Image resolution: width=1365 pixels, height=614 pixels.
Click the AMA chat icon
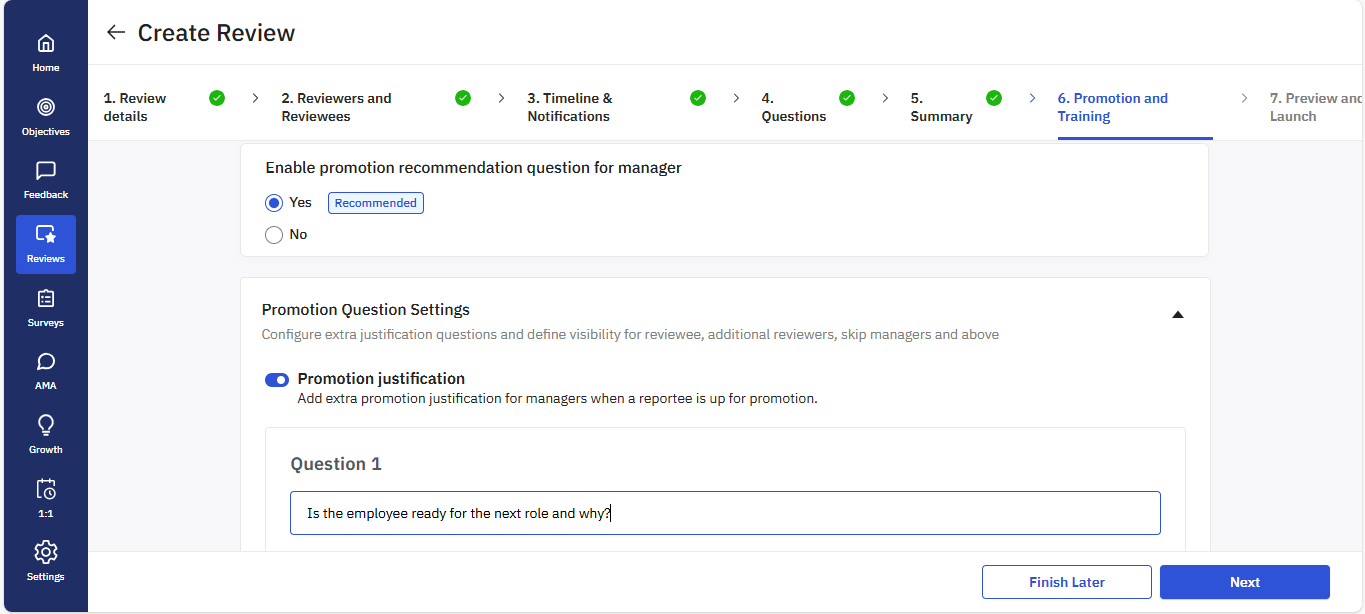[46, 370]
